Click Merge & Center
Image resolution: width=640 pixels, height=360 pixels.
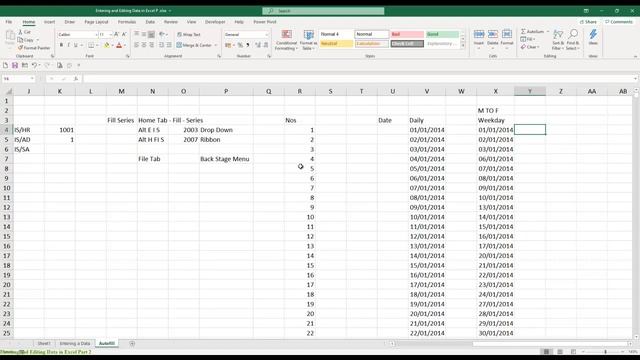[194, 45]
